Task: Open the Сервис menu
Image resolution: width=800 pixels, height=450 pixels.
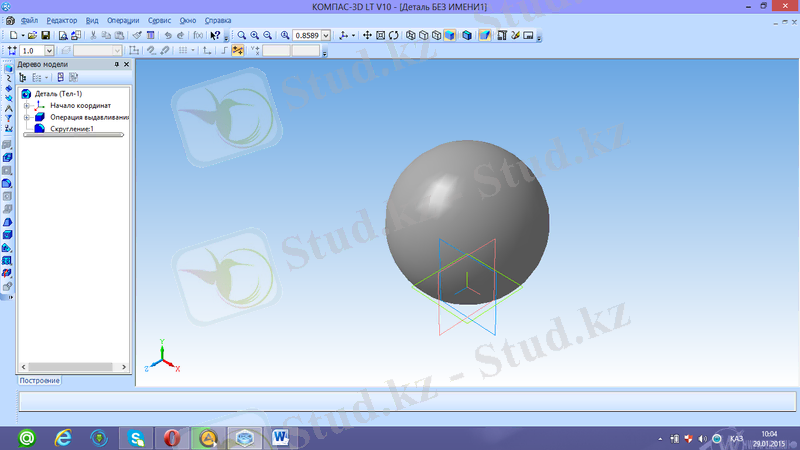Action: [159, 20]
